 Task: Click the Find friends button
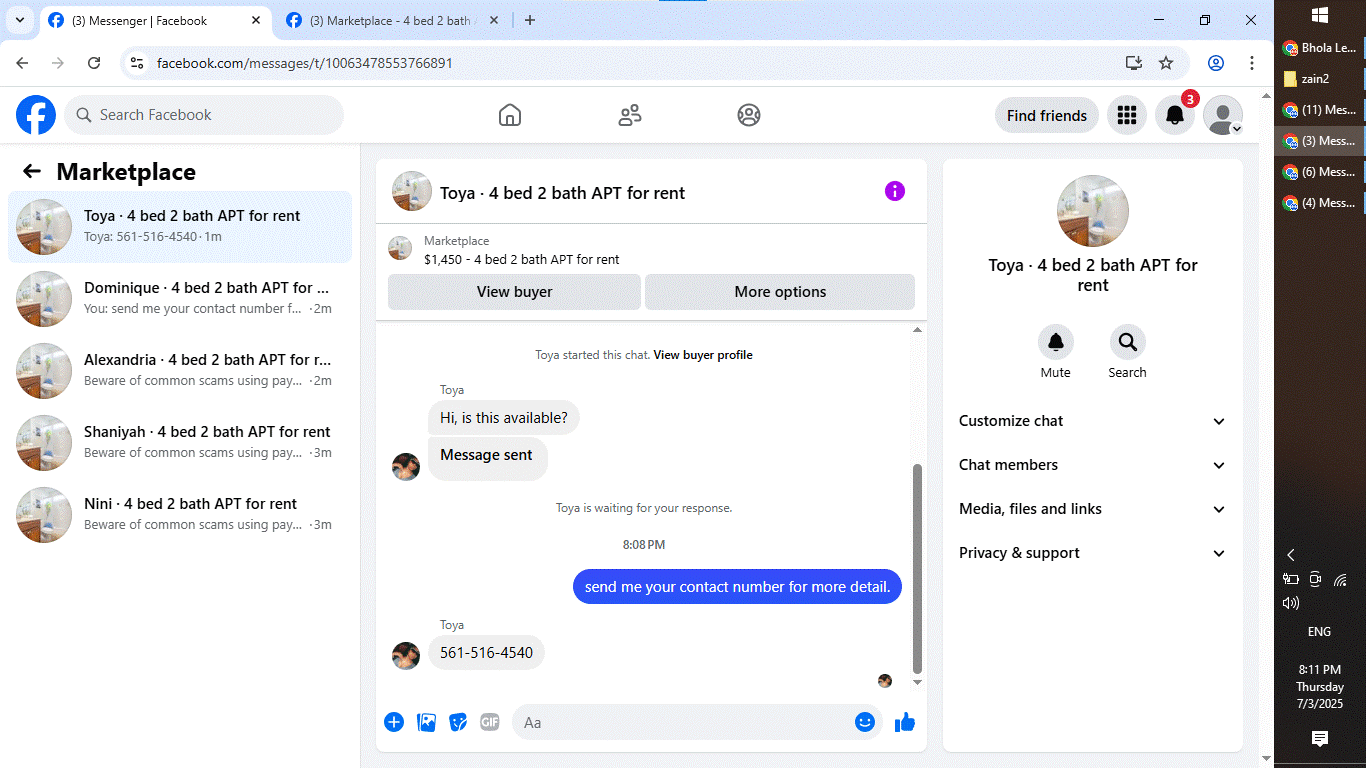[1047, 115]
